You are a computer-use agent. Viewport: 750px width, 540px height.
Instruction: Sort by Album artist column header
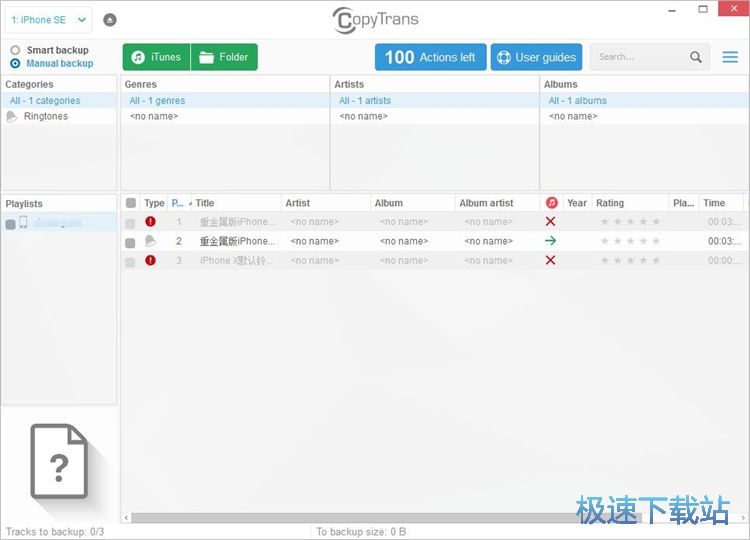coord(497,203)
